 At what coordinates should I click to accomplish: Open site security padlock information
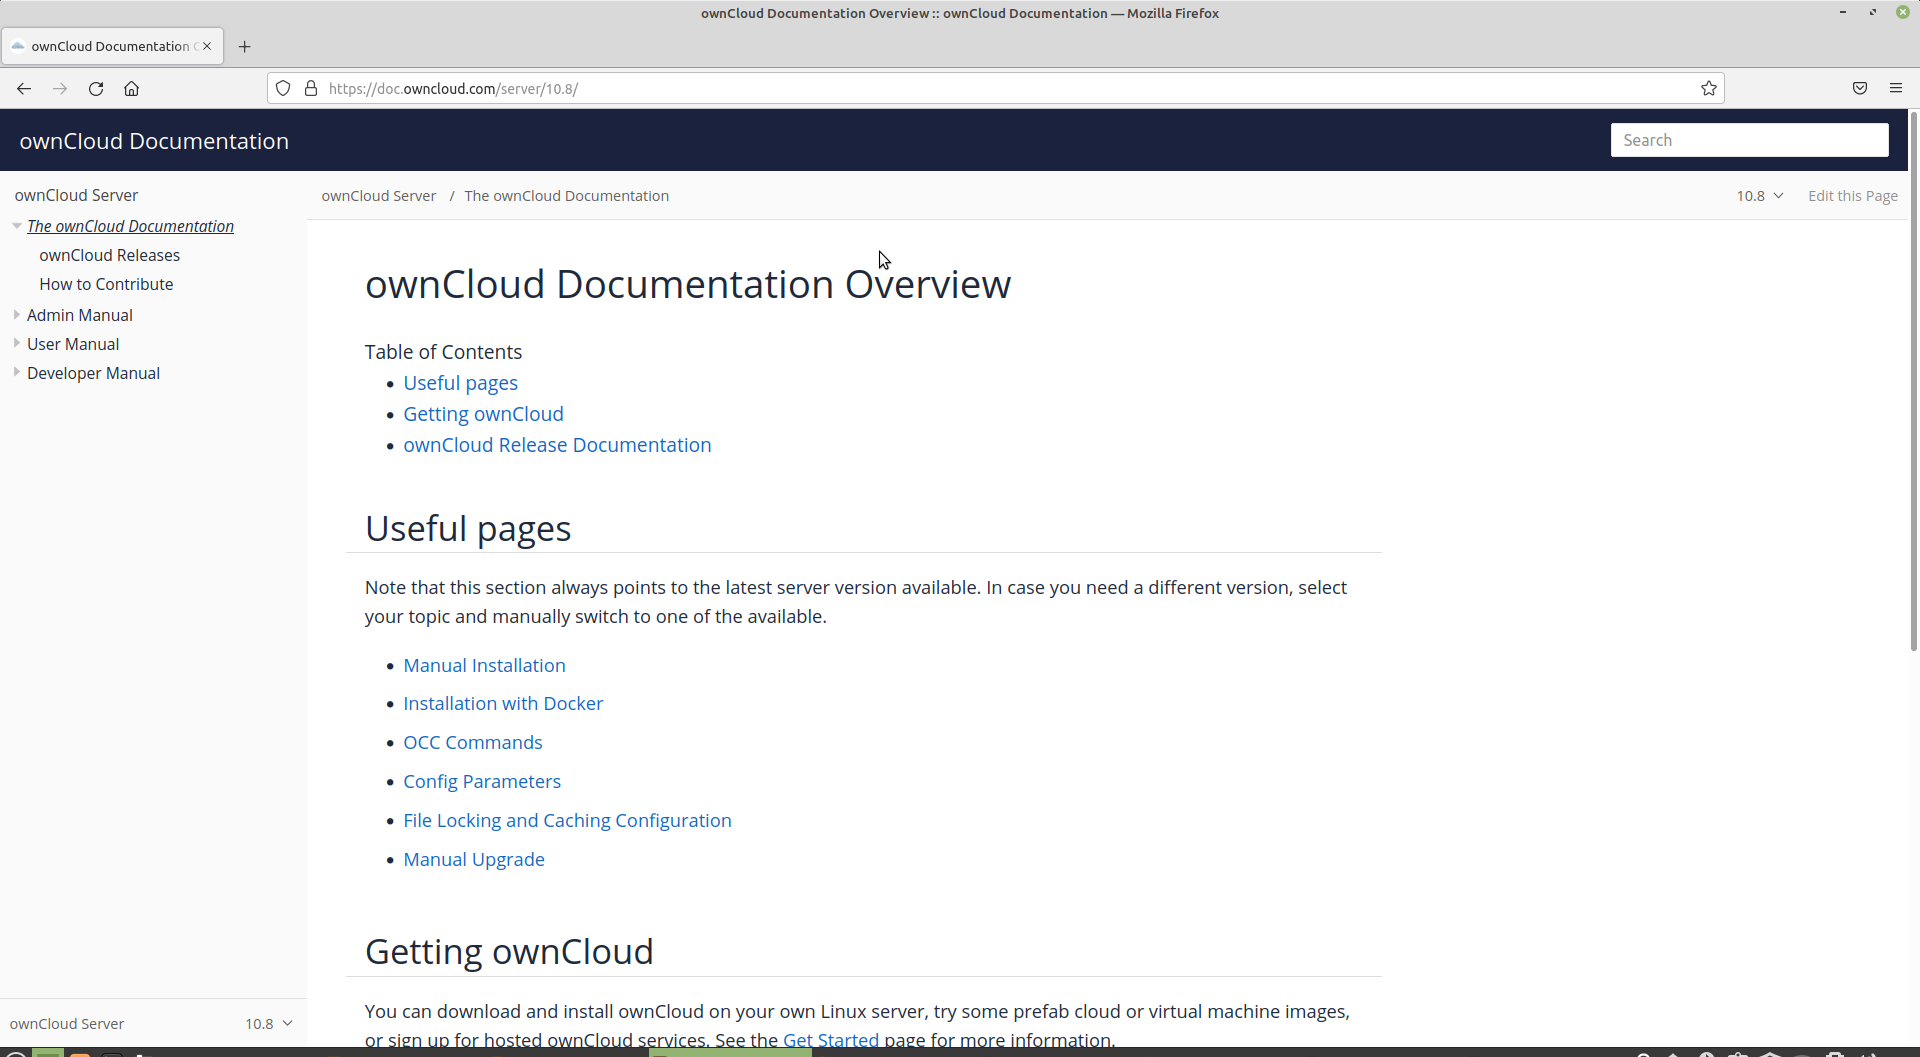[311, 88]
